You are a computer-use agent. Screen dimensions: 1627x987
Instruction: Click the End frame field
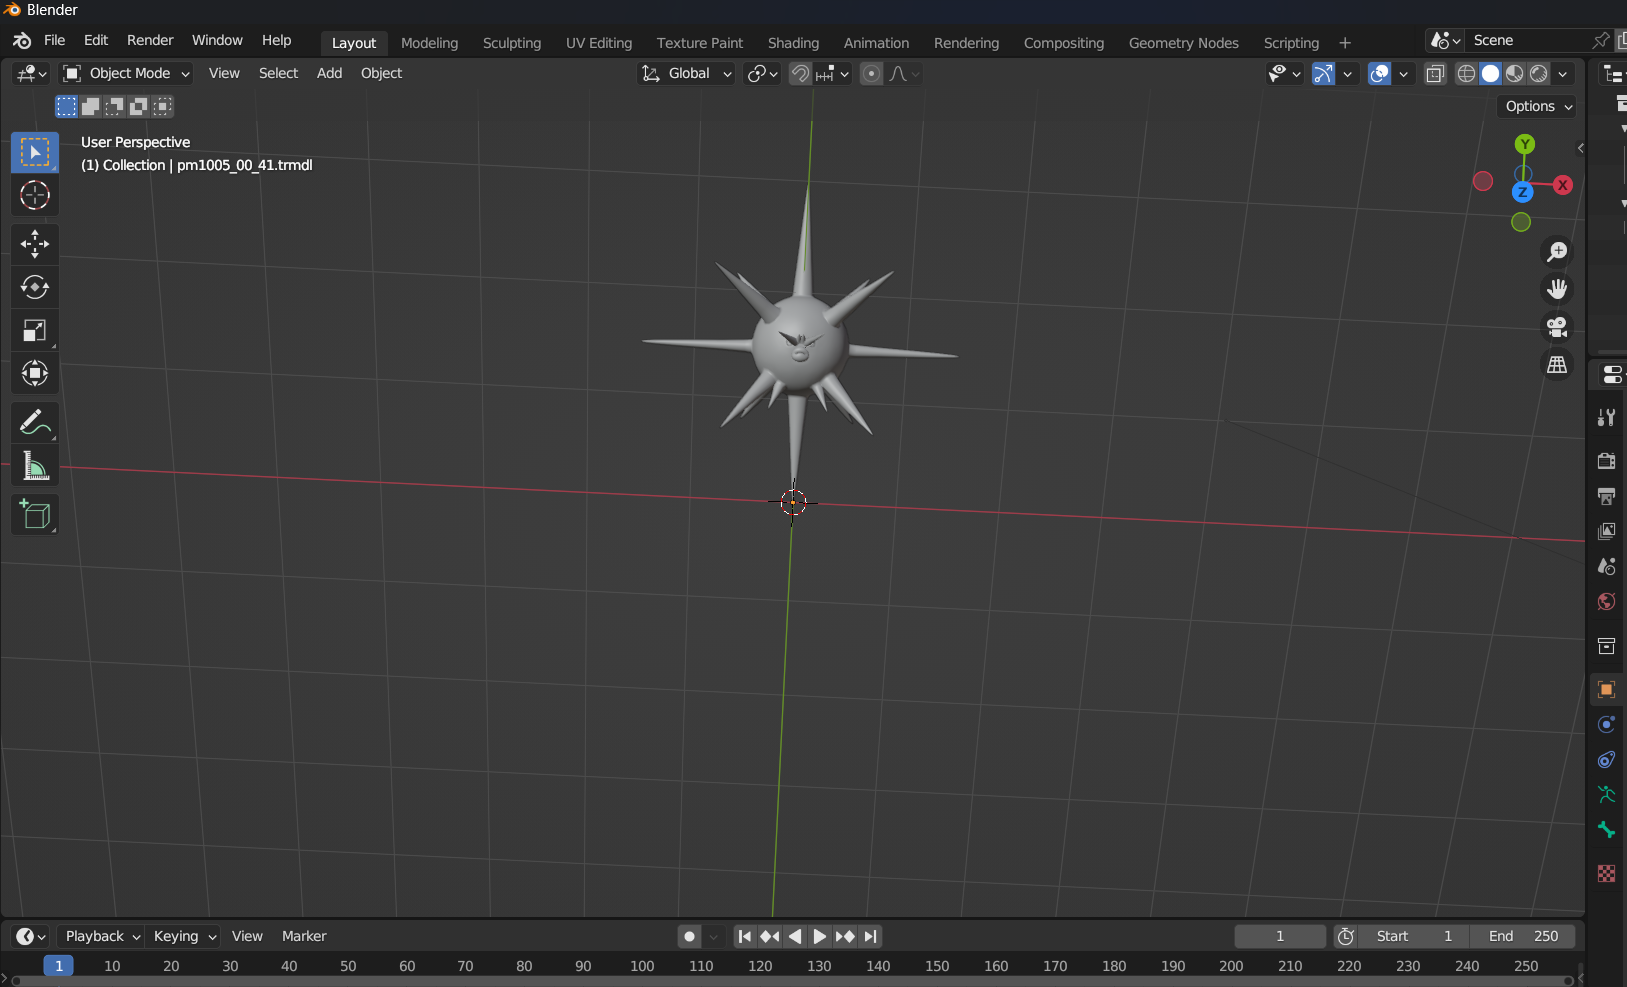tap(1523, 936)
